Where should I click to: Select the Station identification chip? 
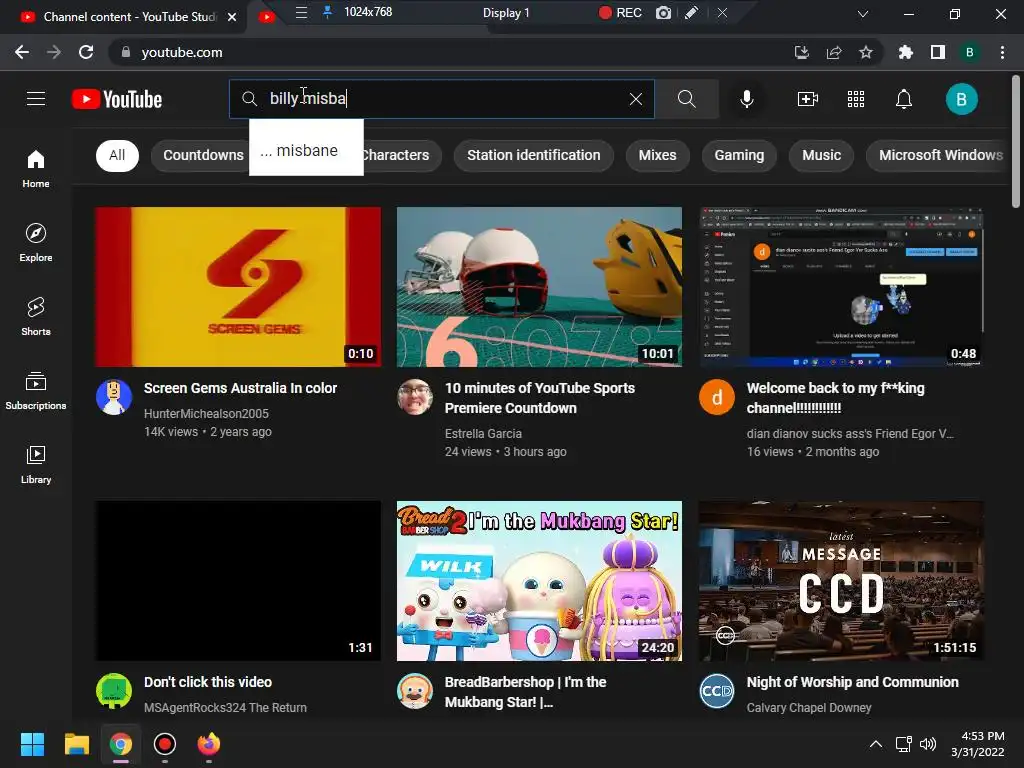(534, 155)
